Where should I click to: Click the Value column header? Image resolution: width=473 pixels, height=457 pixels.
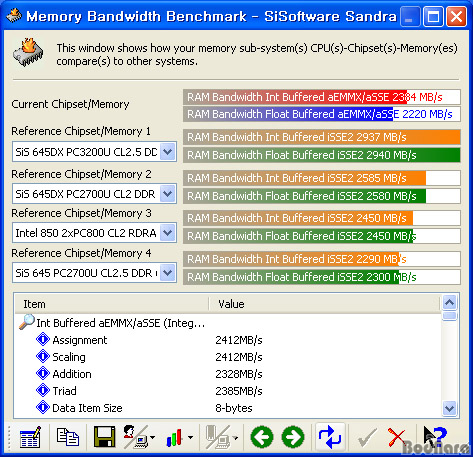(325, 304)
